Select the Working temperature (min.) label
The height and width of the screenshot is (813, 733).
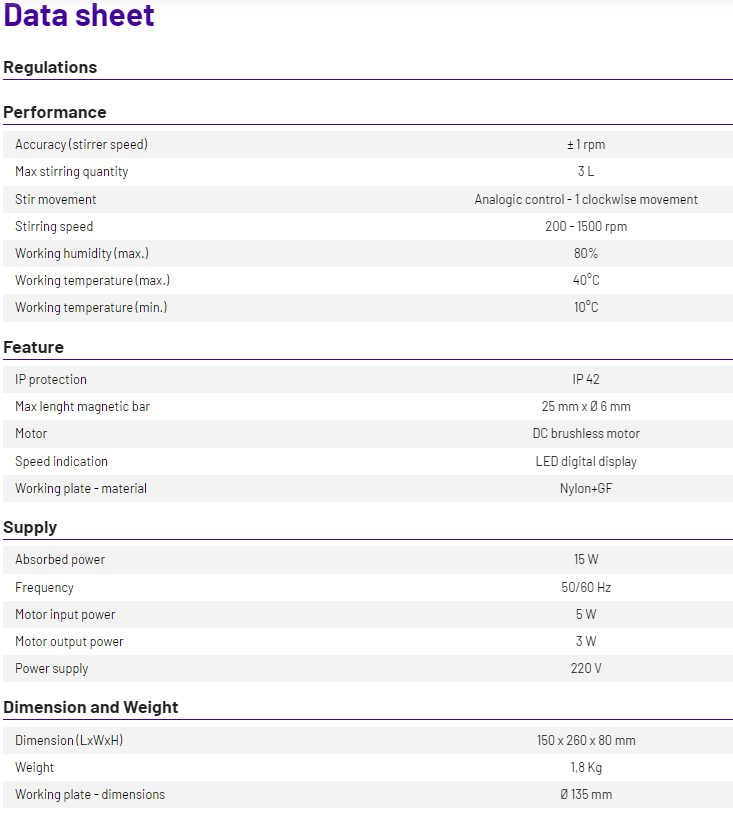[x=91, y=307]
